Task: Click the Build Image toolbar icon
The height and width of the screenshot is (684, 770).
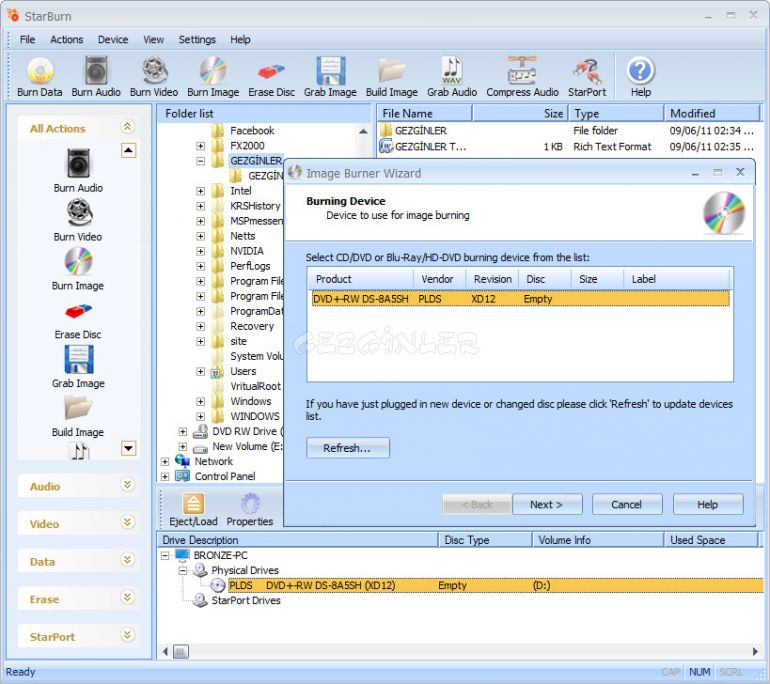Action: pos(391,71)
